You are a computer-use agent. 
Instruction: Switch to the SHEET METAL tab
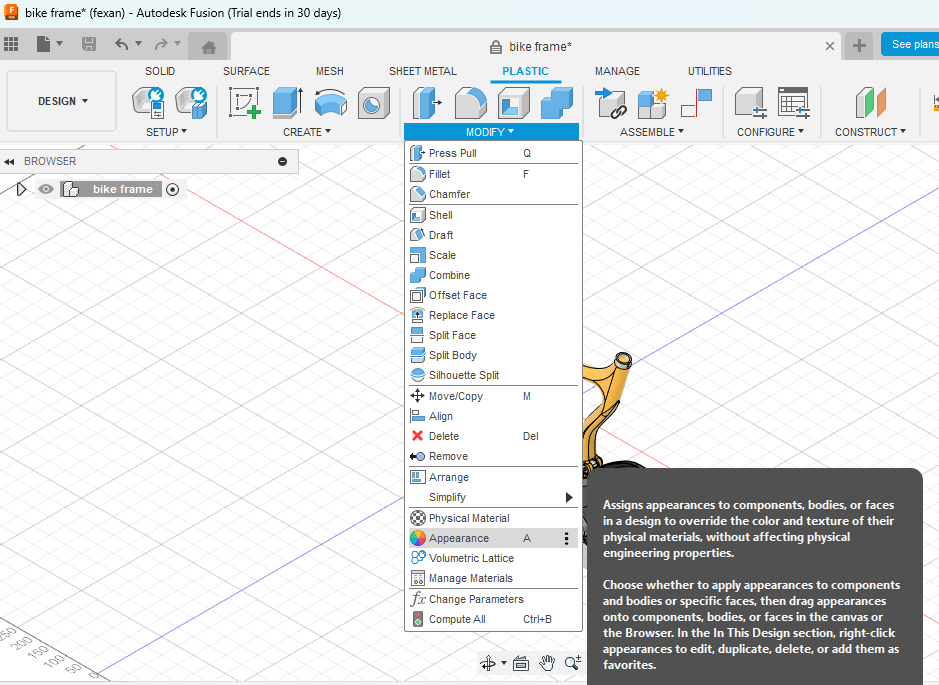(423, 71)
